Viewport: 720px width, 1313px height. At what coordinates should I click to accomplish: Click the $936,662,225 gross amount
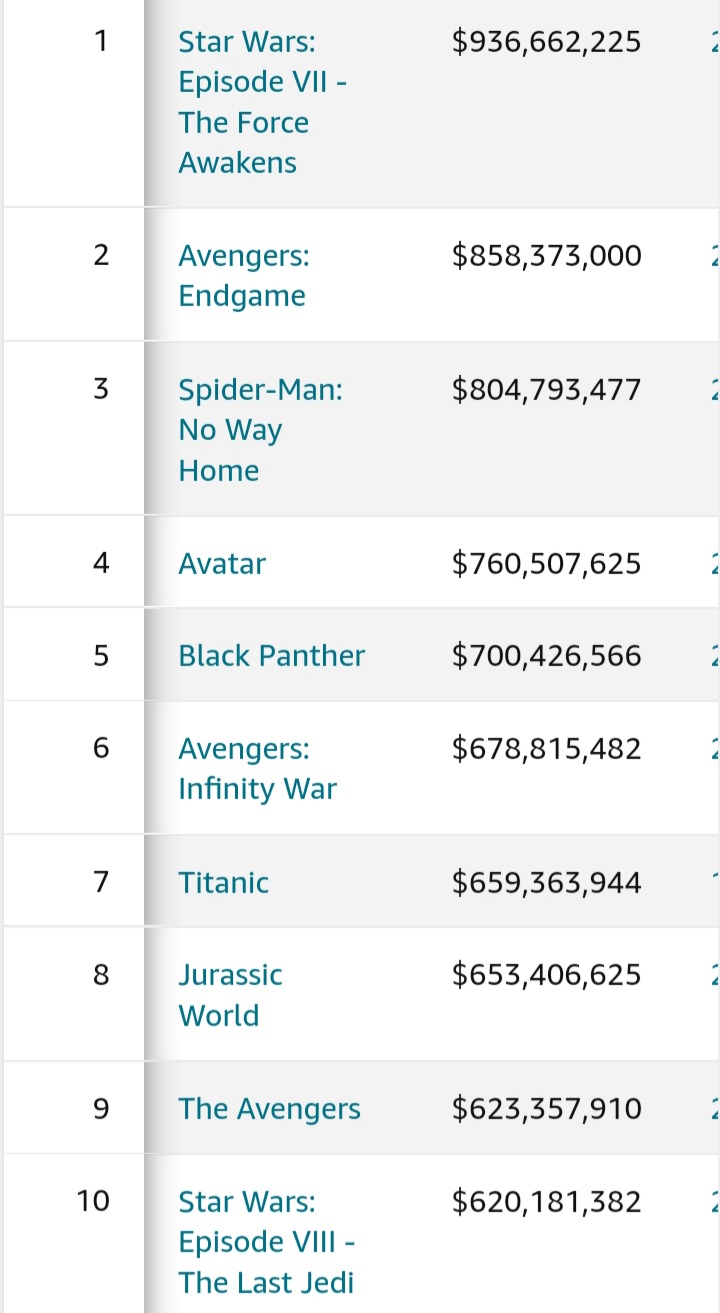(x=546, y=42)
